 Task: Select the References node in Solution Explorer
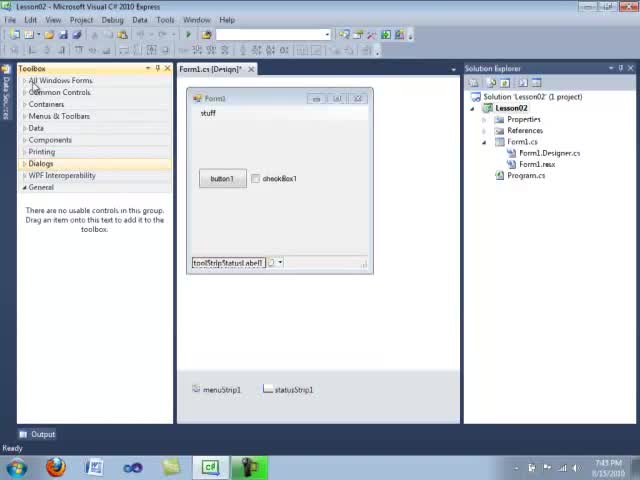(524, 131)
